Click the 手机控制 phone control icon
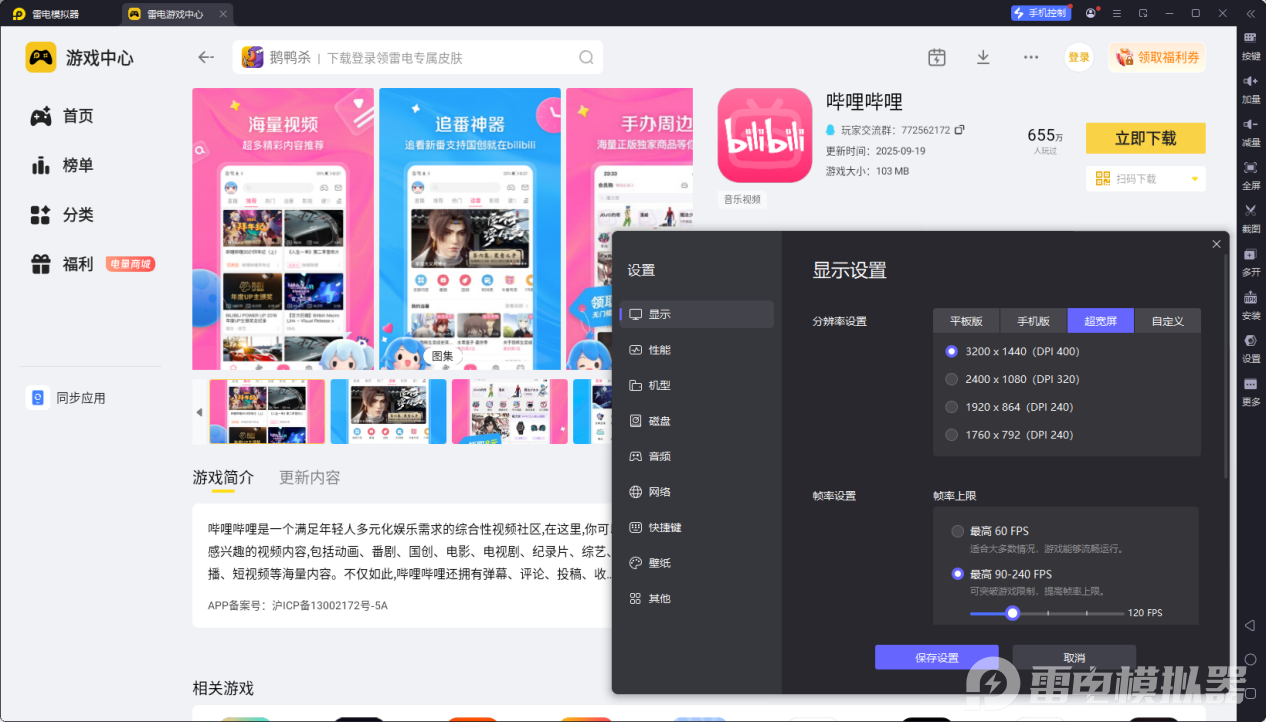 [1041, 13]
